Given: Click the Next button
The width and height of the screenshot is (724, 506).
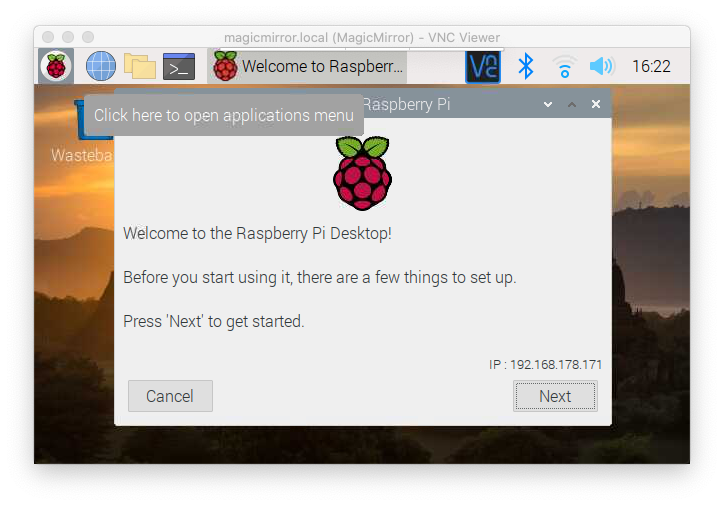Looking at the screenshot, I should 555,396.
